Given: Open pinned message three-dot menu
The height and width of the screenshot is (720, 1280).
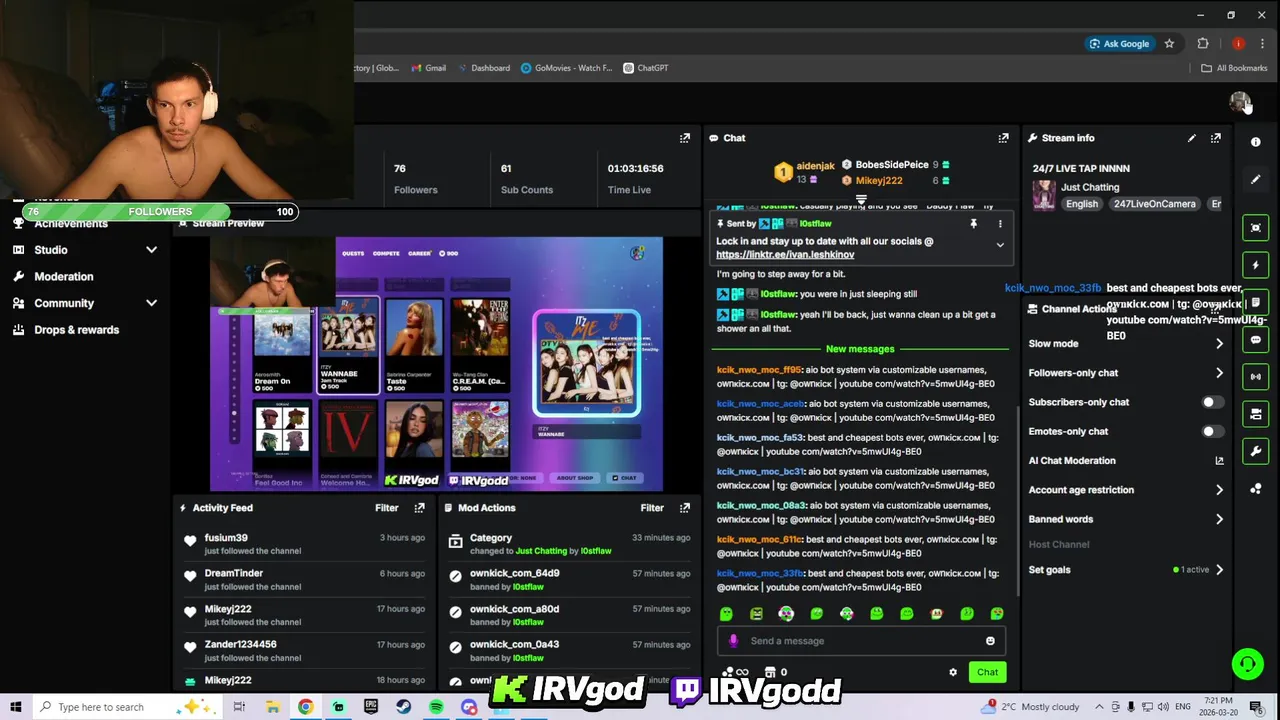Looking at the screenshot, I should point(1000,224).
